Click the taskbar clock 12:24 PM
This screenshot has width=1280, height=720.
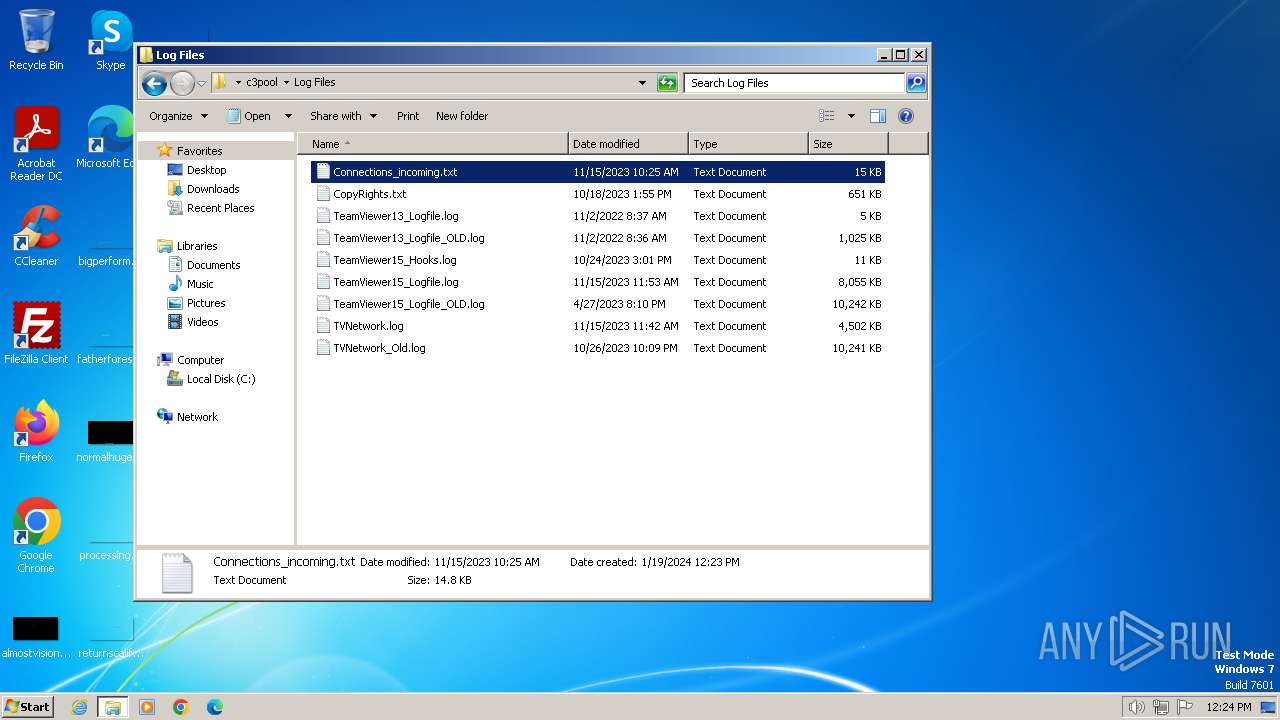coord(1228,707)
